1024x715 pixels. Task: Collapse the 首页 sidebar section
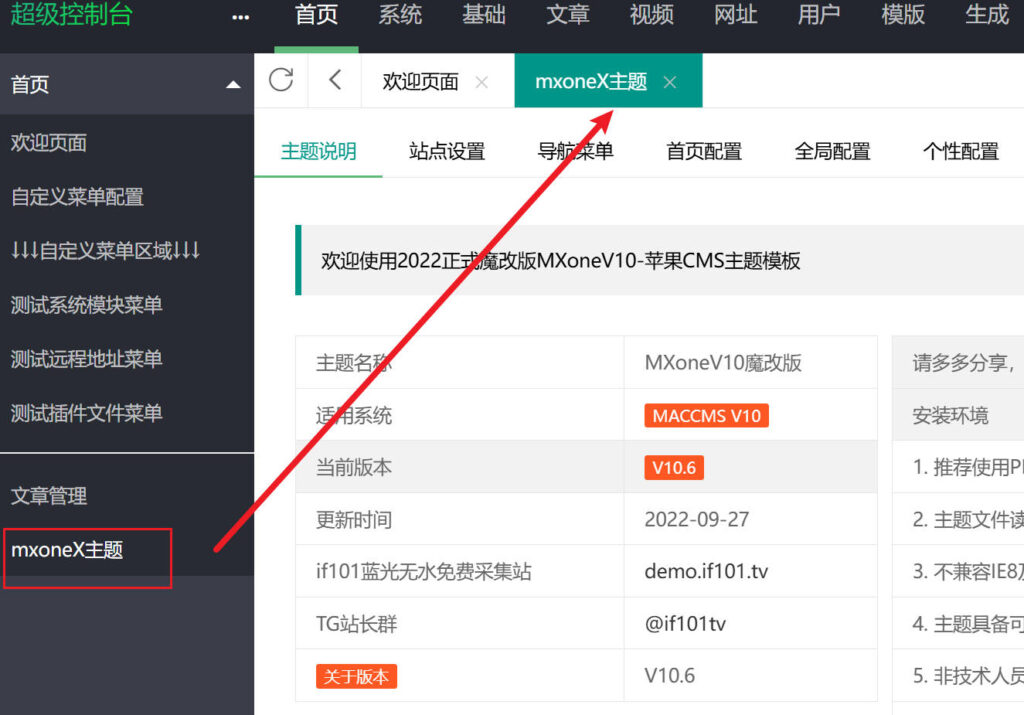233,85
